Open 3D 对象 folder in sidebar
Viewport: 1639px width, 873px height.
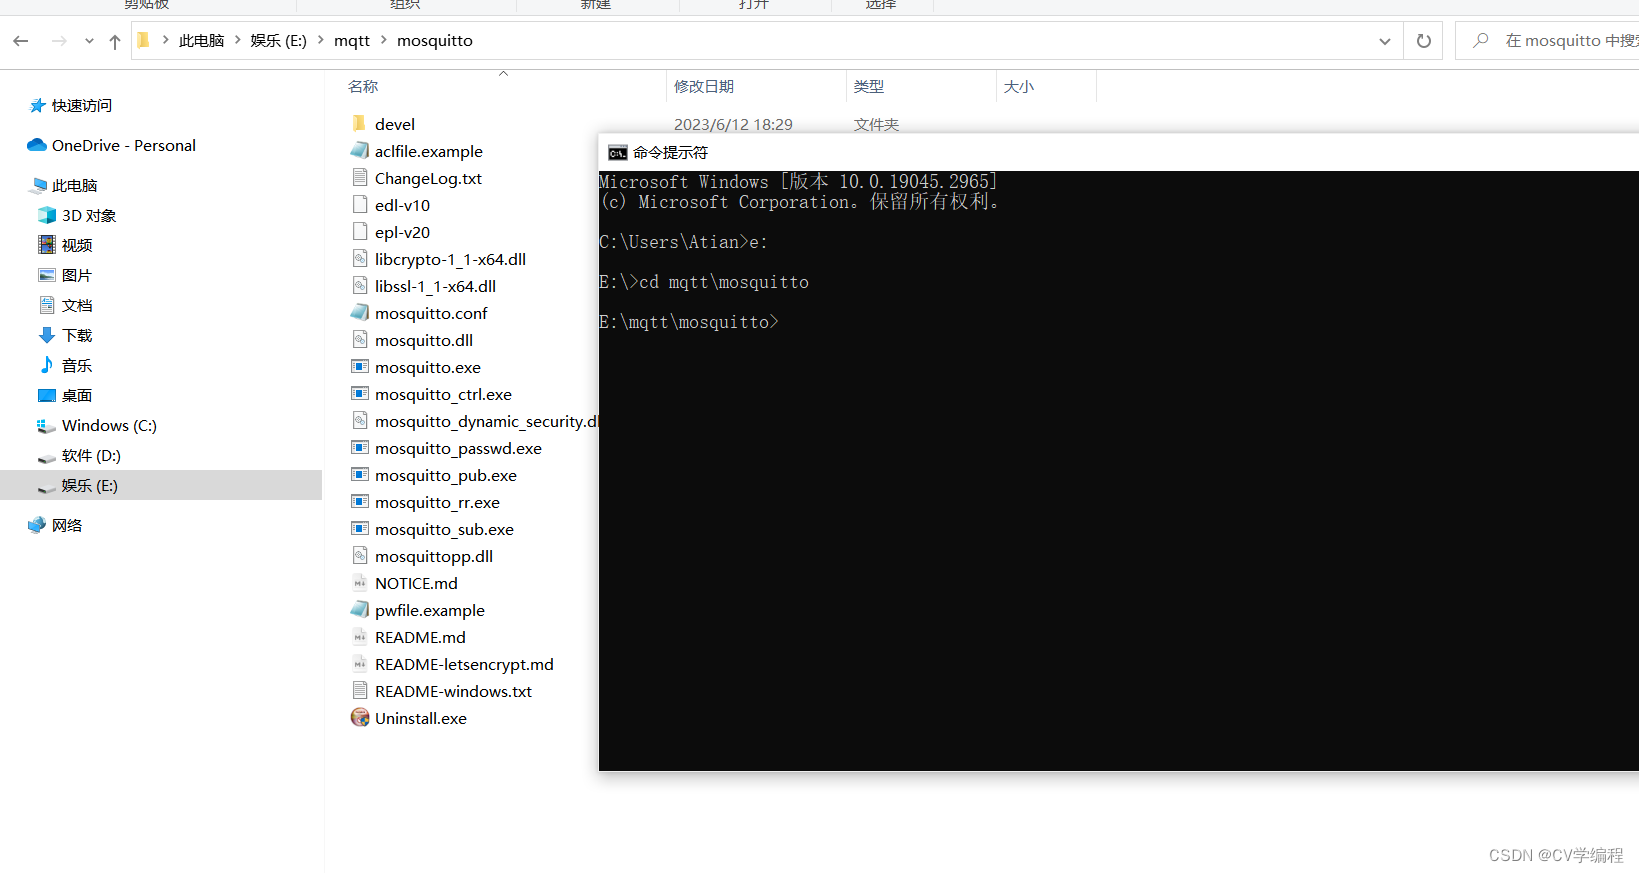(89, 216)
